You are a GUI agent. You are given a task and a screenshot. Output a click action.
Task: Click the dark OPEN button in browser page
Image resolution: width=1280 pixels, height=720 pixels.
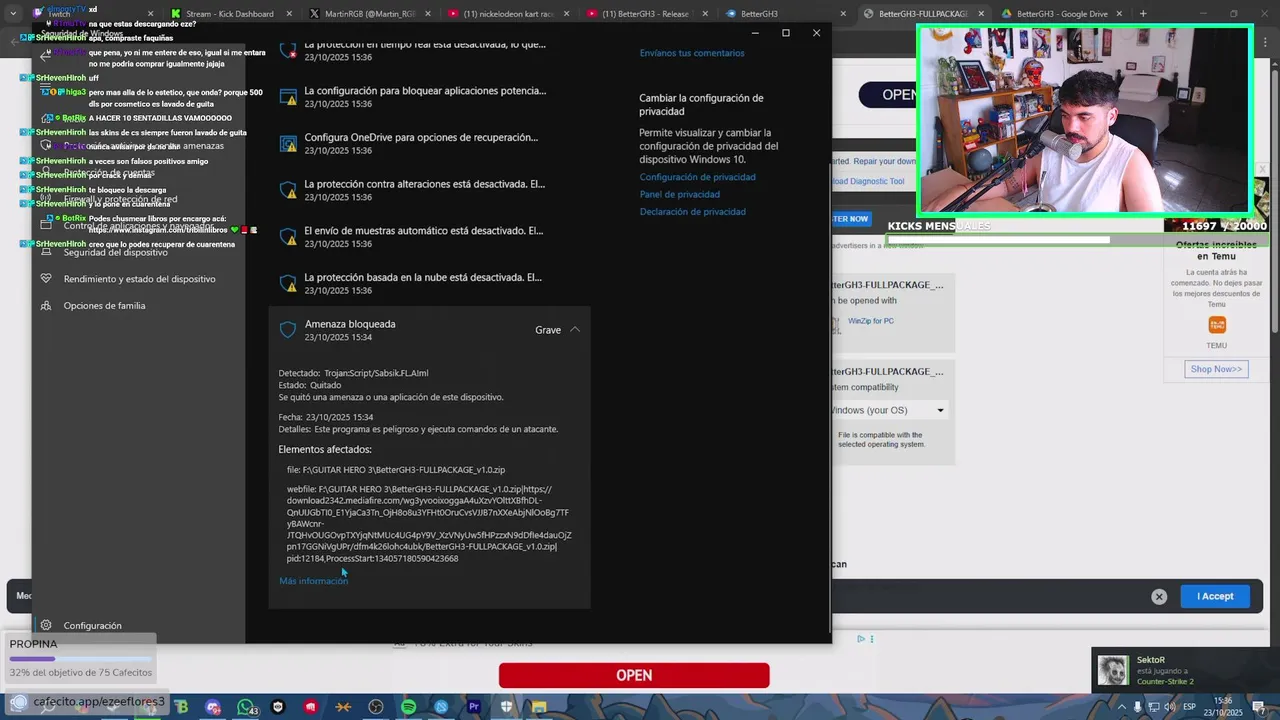[x=887, y=95]
